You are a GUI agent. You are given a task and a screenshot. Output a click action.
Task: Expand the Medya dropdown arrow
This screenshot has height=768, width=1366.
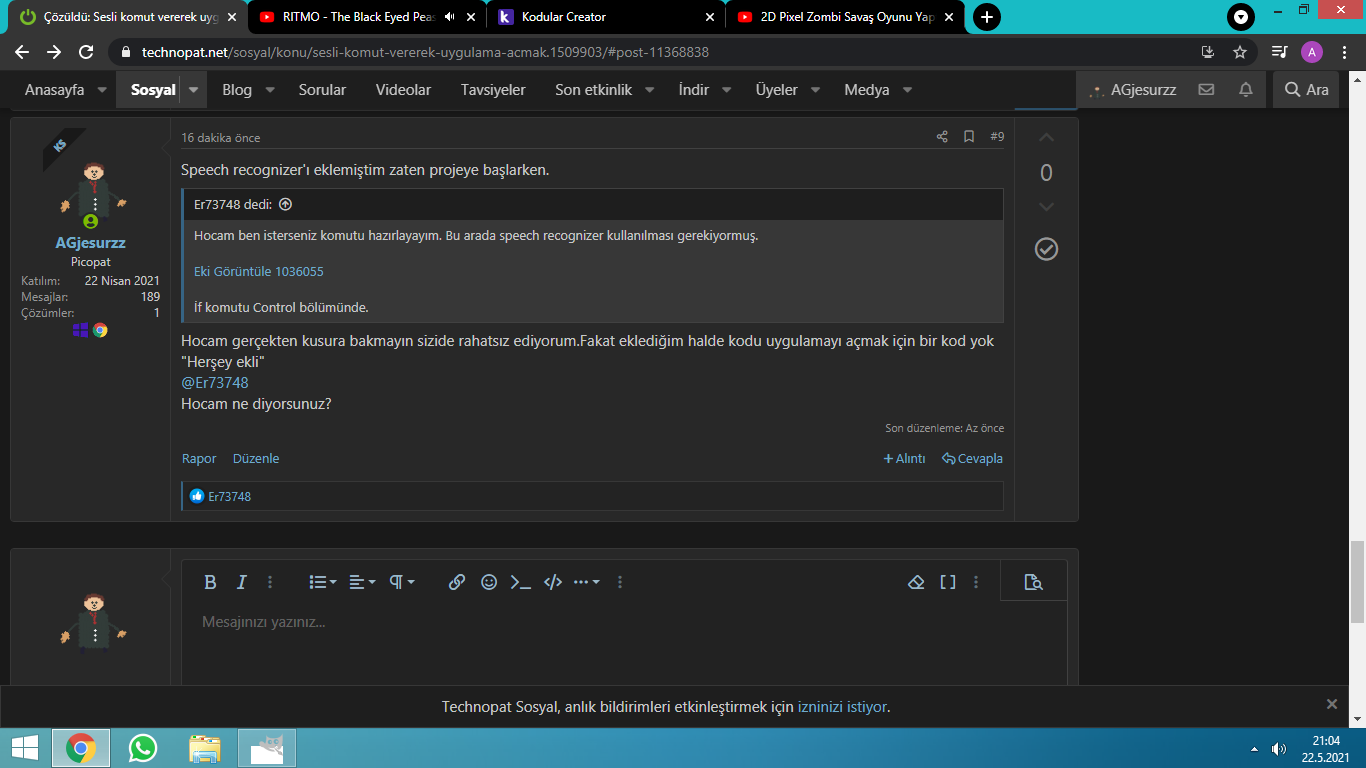[908, 90]
